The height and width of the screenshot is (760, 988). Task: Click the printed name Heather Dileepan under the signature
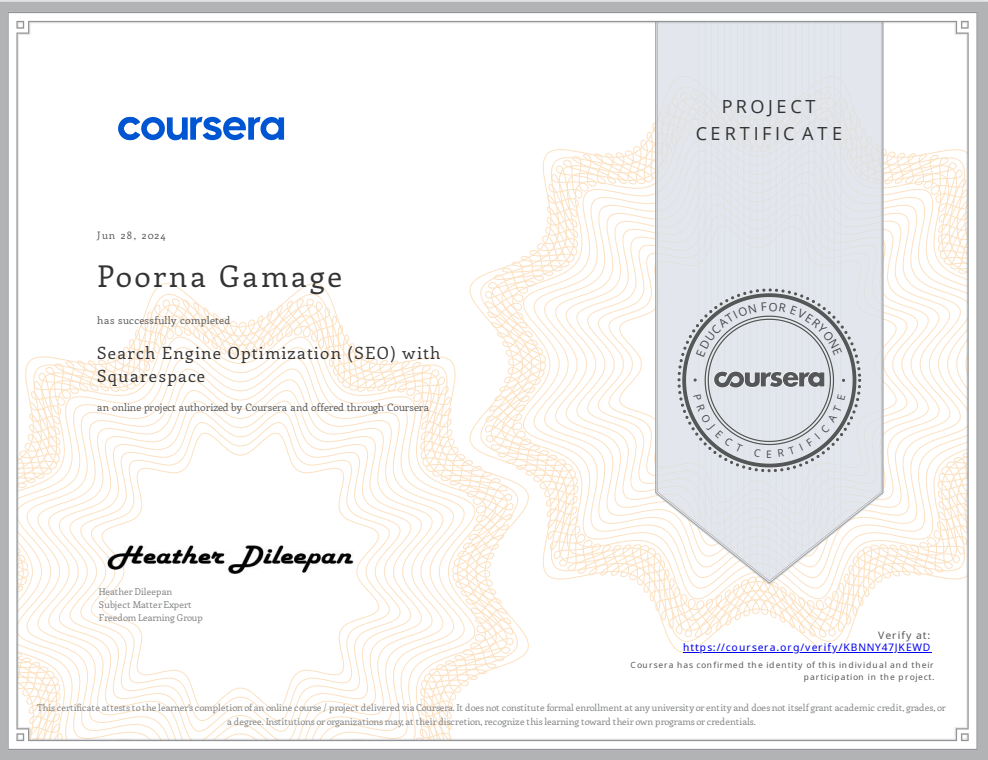point(135,592)
